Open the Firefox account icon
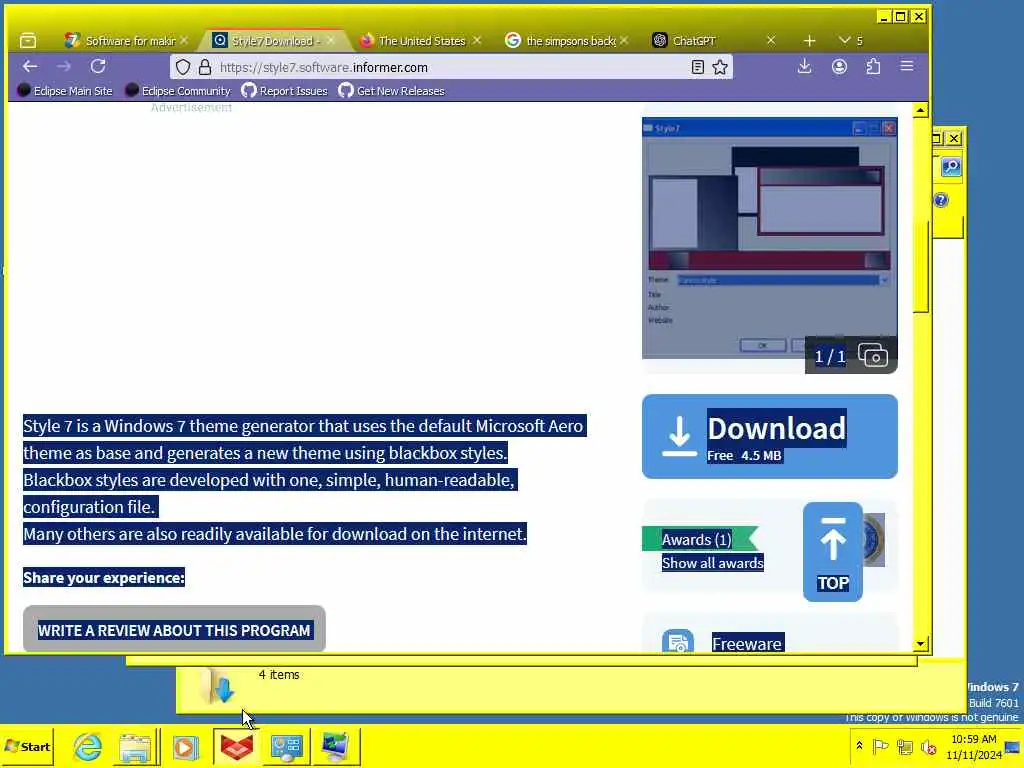Viewport: 1024px width, 768px height. [x=839, y=66]
